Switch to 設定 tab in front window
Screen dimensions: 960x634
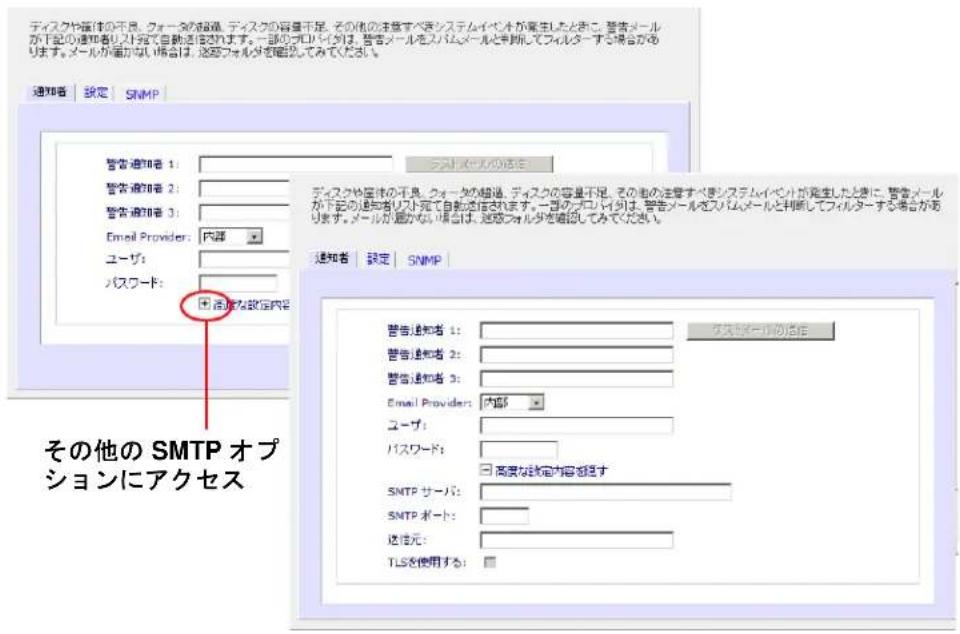tap(378, 259)
